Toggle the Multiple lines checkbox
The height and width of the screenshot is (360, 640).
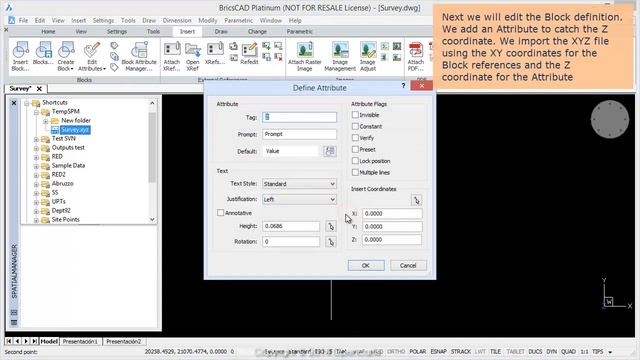[355, 172]
